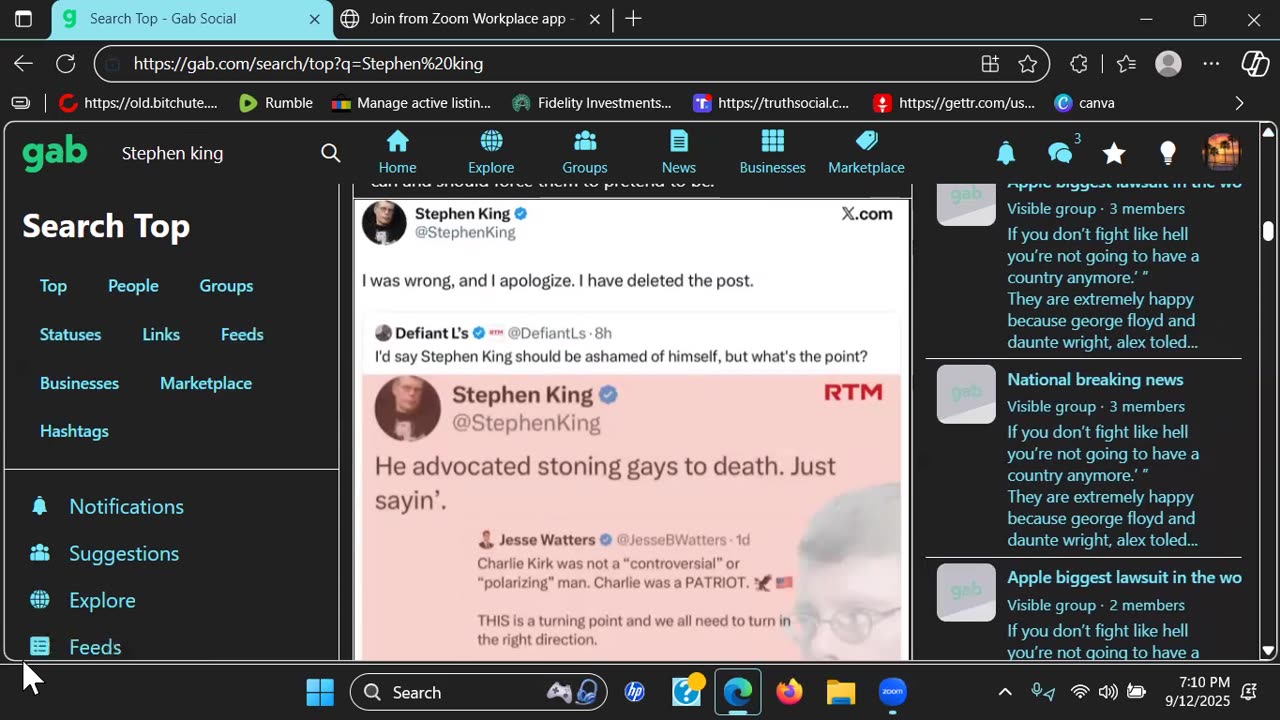Viewport: 1280px width, 720px height.
Task: Open split screen icon in address bar
Action: tap(990, 64)
